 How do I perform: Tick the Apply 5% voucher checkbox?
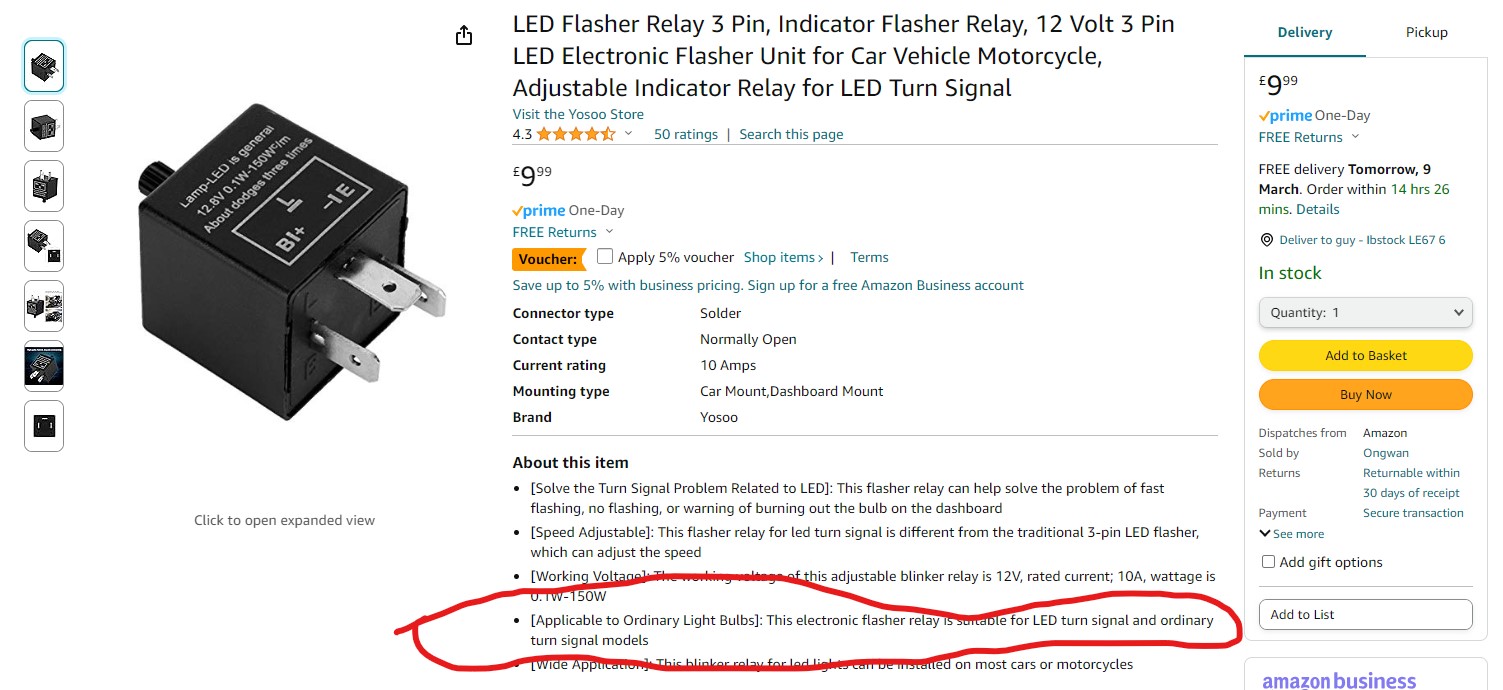click(x=605, y=256)
